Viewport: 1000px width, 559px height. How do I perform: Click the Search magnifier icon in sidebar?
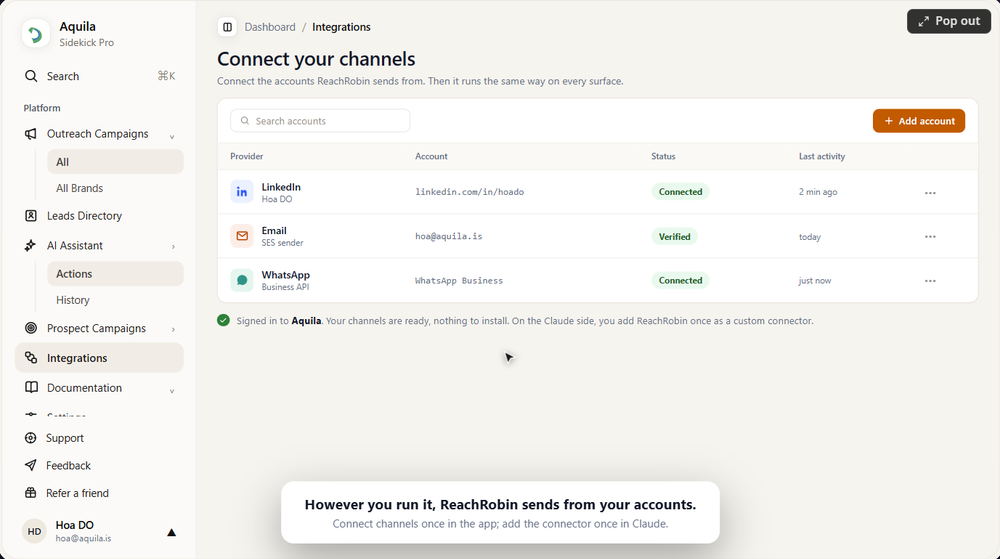click(31, 76)
